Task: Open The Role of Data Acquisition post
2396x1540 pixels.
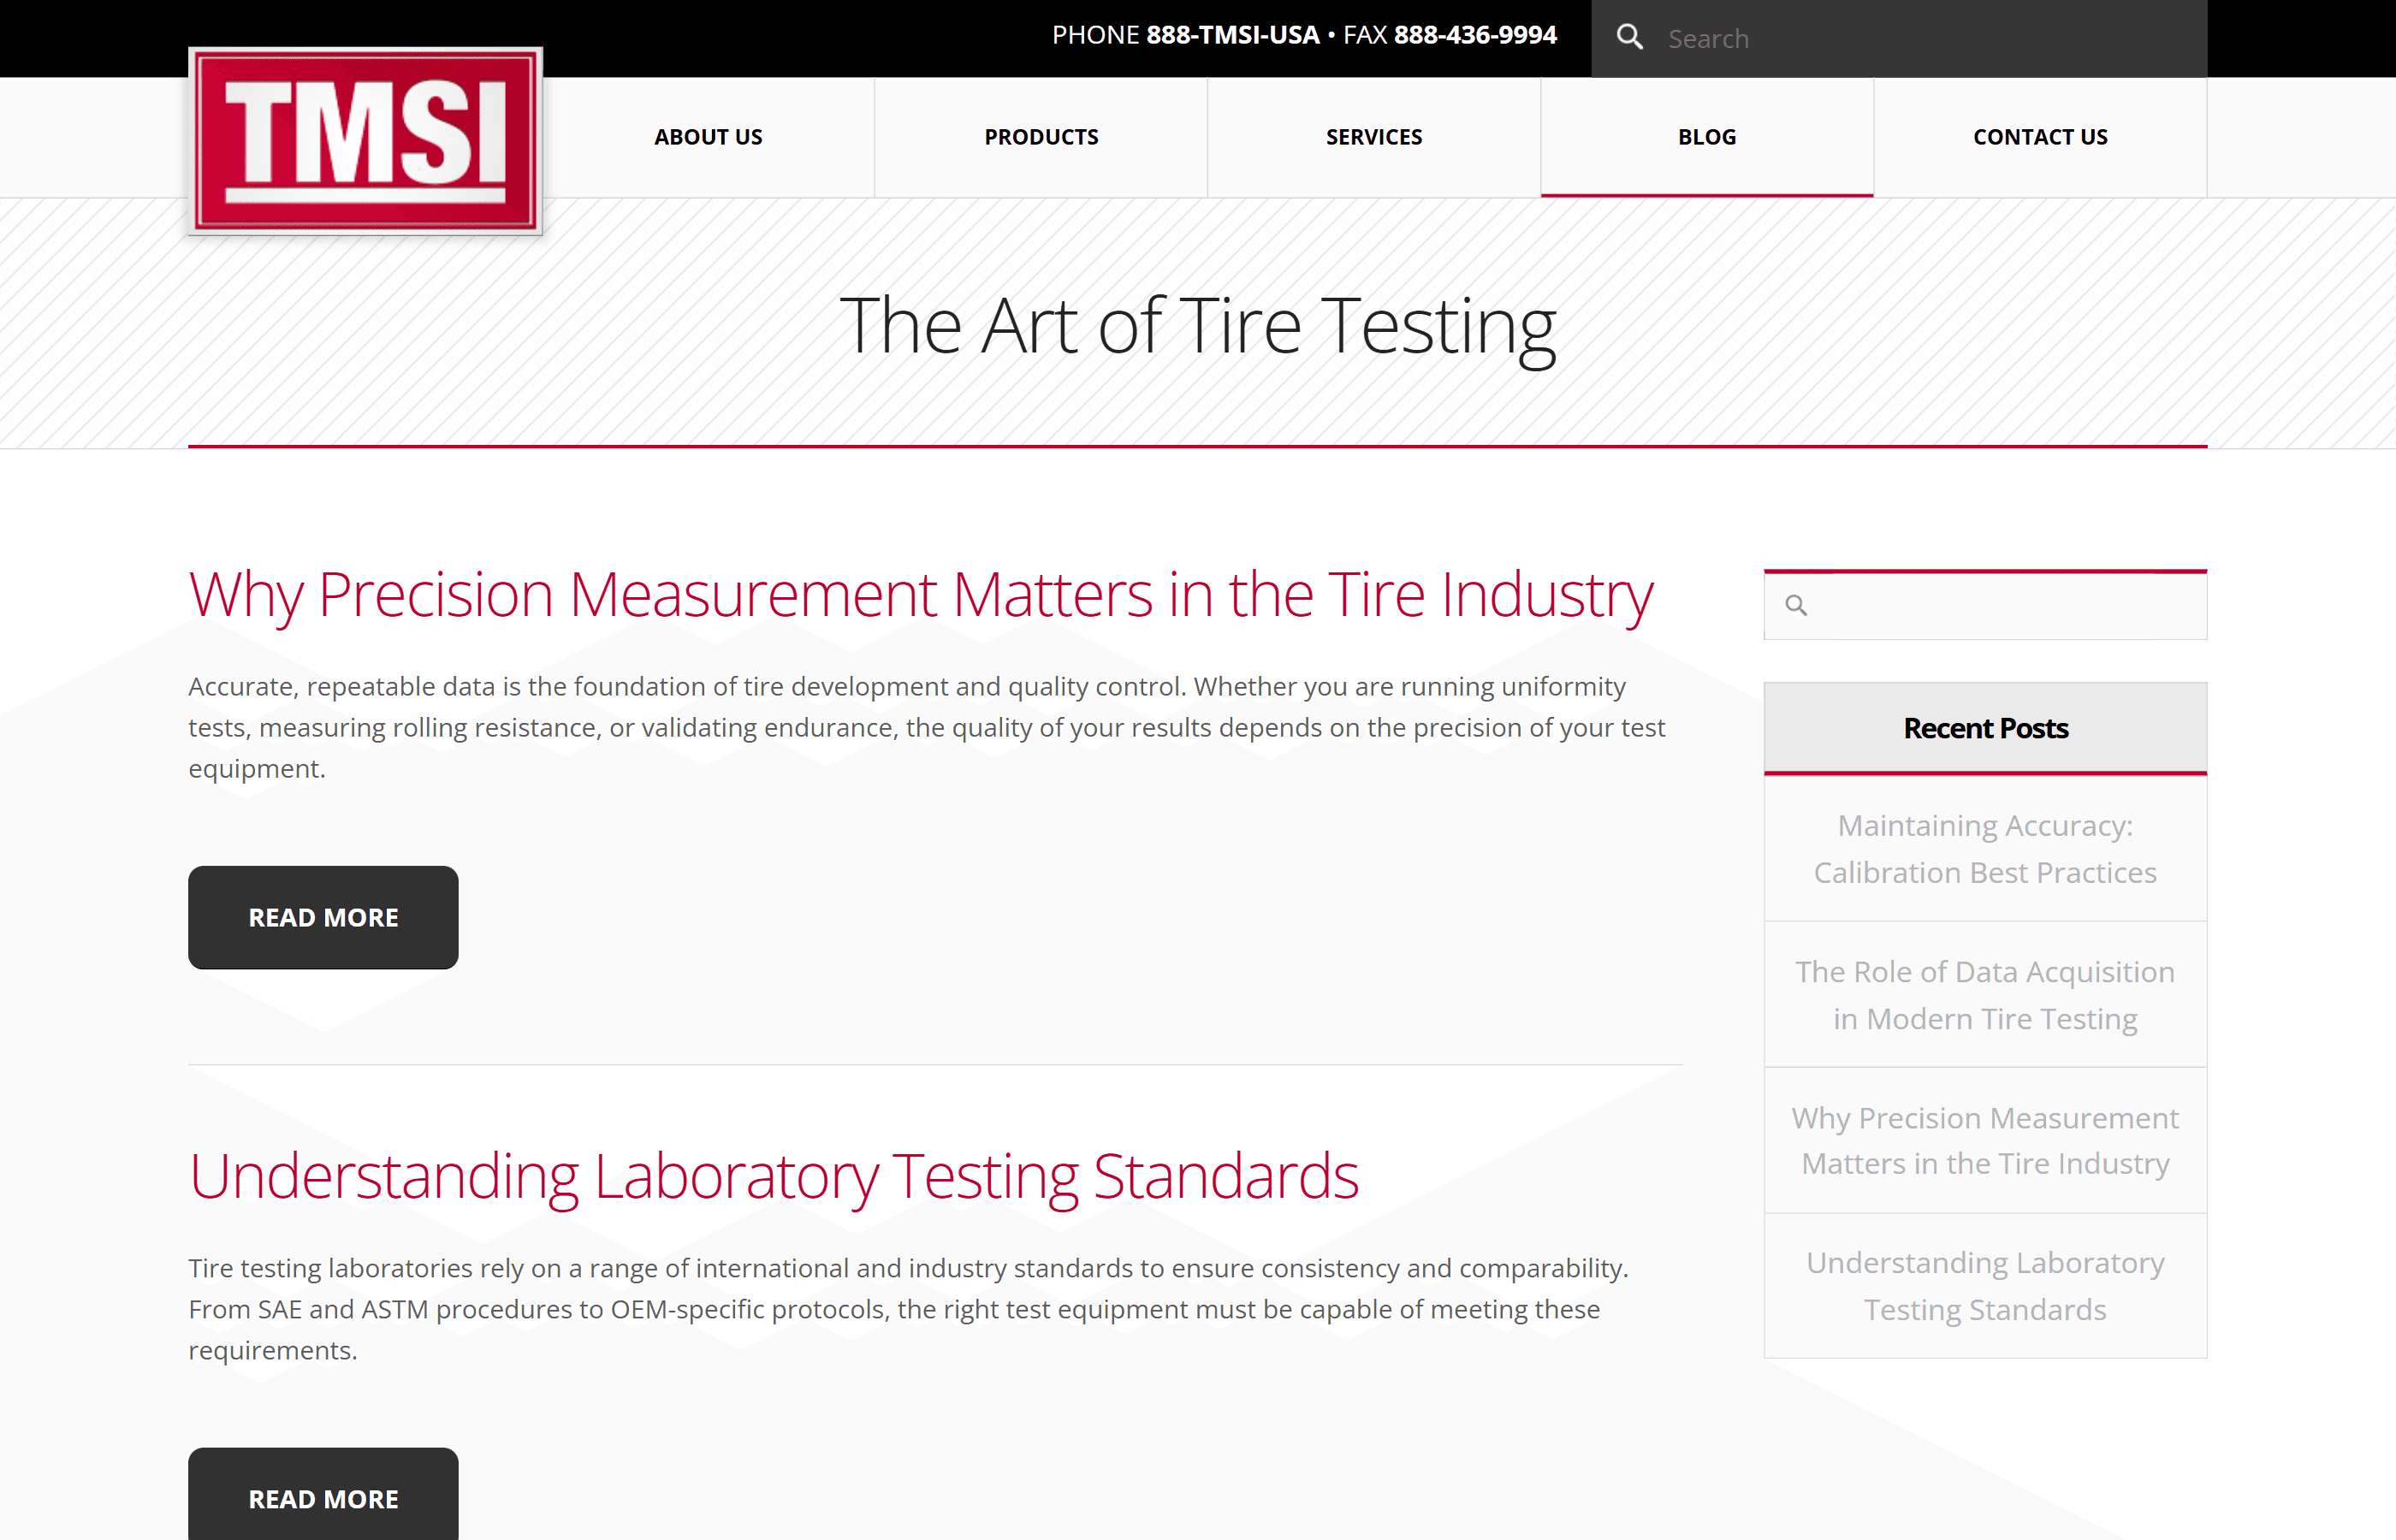Action: point(1985,995)
